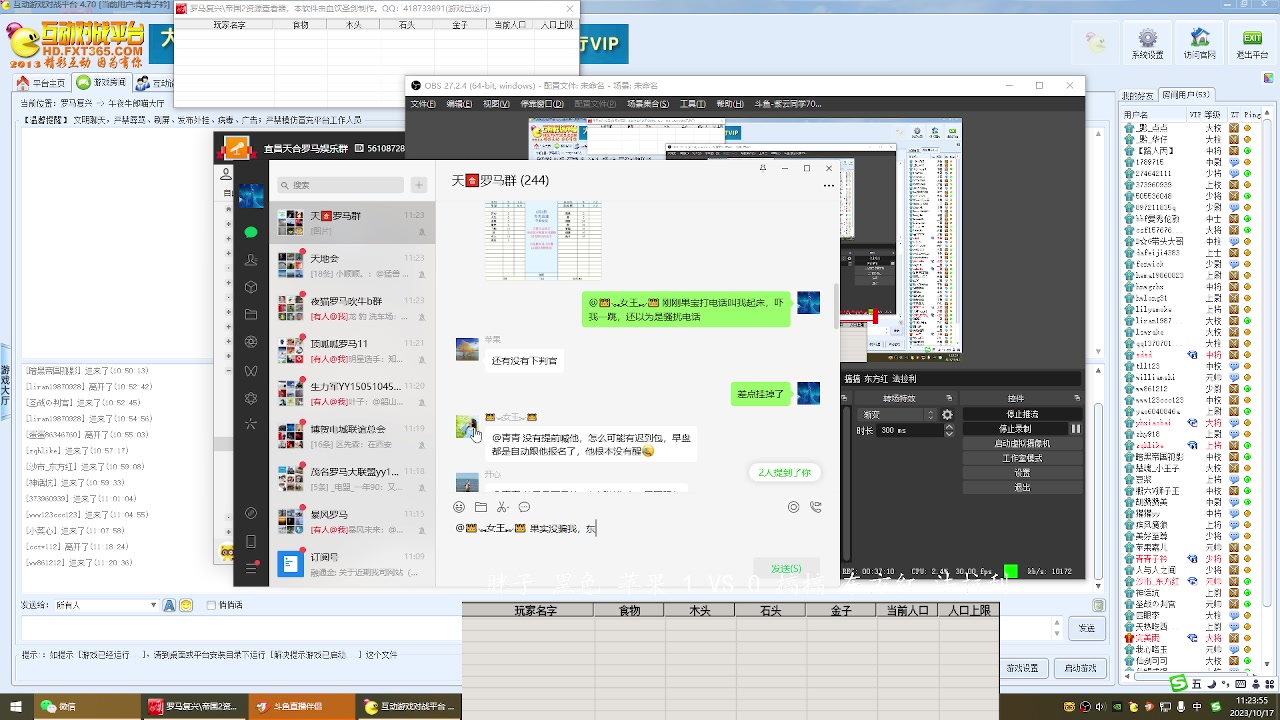The width and height of the screenshot is (1280, 720).
Task: Open the OBS 工具(T) menu
Action: click(x=693, y=104)
